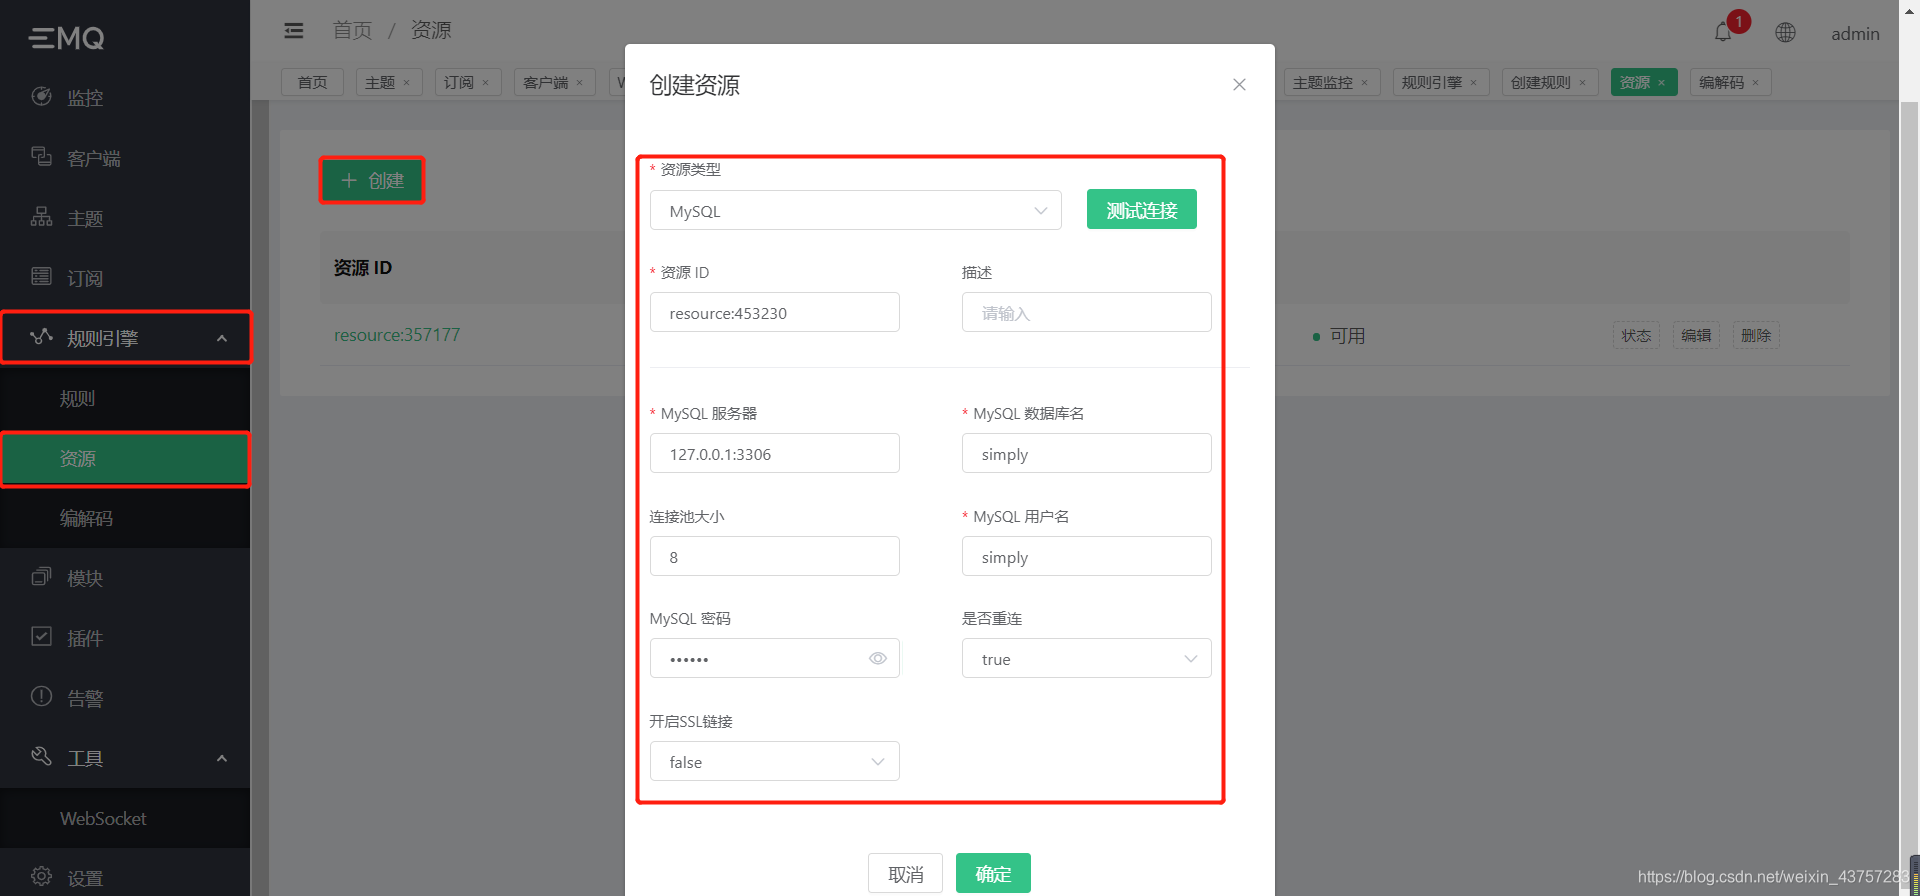1920x896 pixels.
Task: Click the EMQ logo in the sidebar
Action: (x=66, y=38)
